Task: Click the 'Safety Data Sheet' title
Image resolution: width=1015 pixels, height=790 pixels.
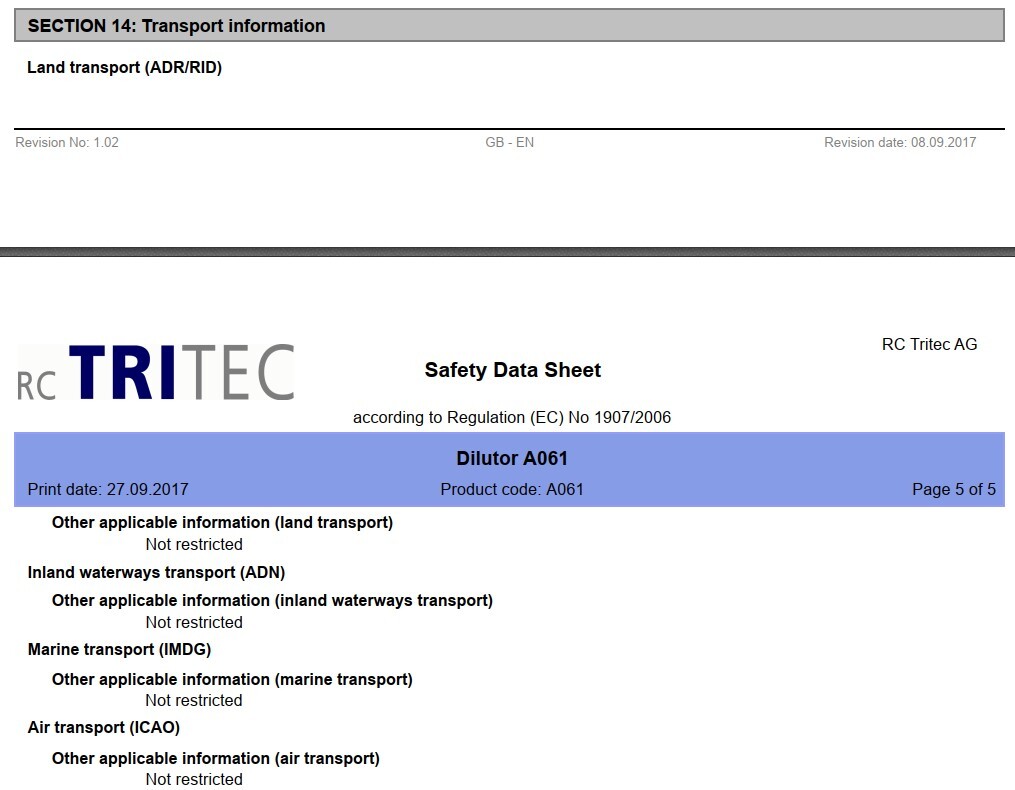Action: point(513,370)
